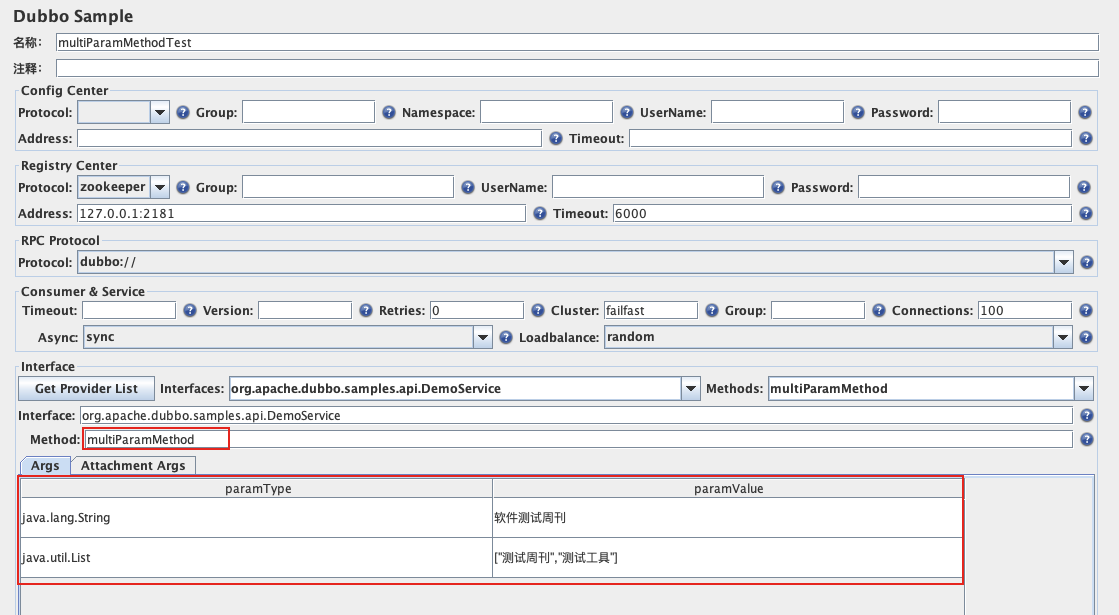This screenshot has height=615, width=1119.
Task: Select java.util.List paramType cell
Action: tap(256, 557)
